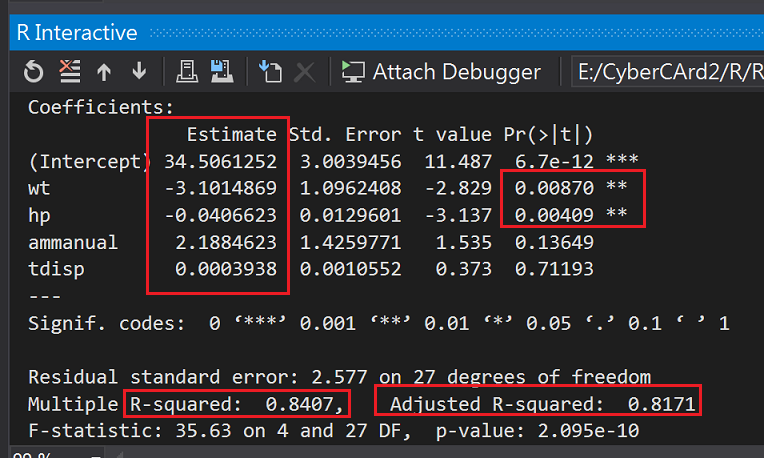This screenshot has width=764, height=458.
Task: Click the Estimate column header
Action: click(232, 134)
